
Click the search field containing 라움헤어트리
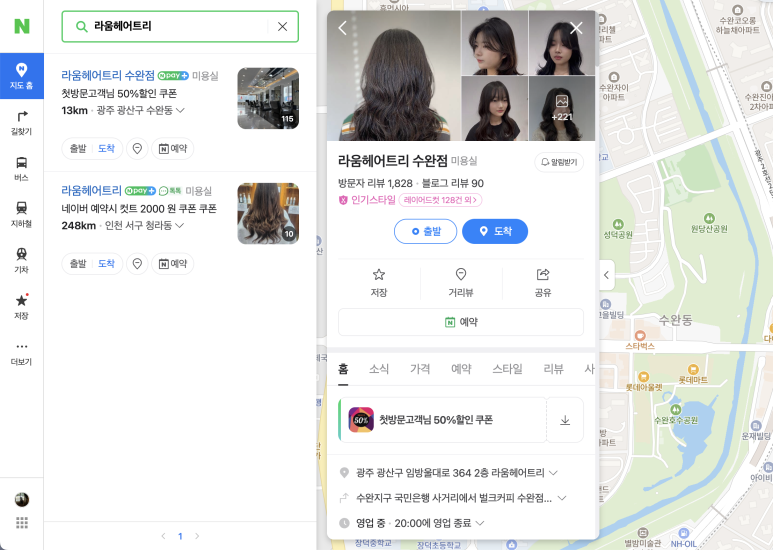pyautogui.click(x=180, y=26)
